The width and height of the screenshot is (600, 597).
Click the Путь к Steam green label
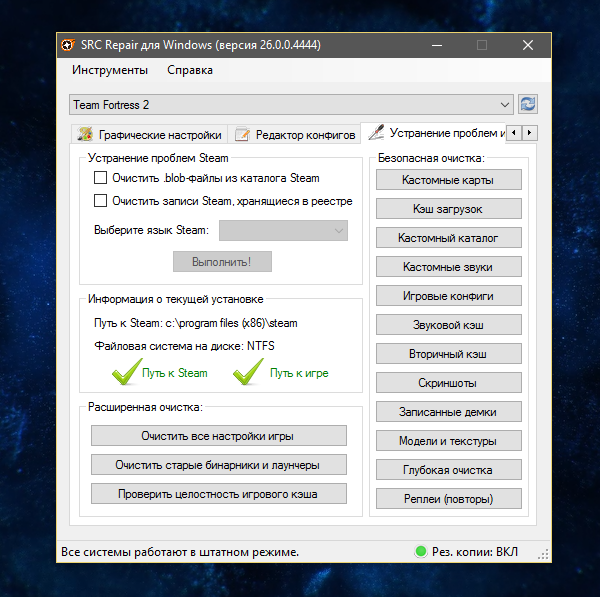point(175,373)
